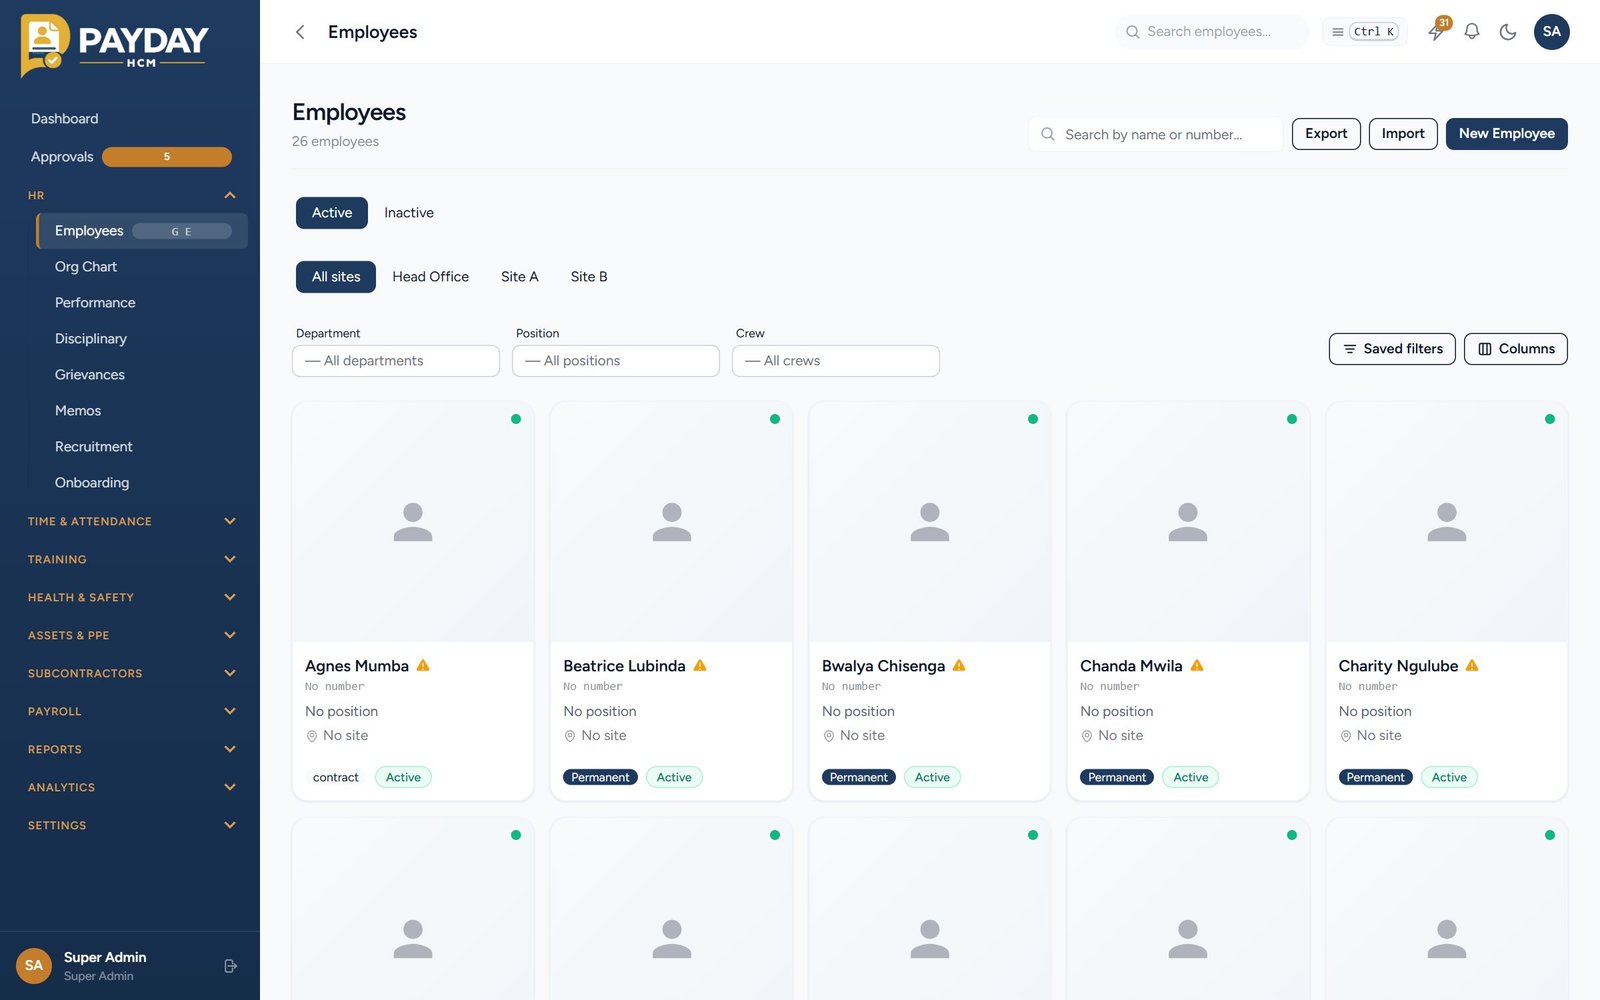Filter by Site B tab
1600x1000 pixels.
point(589,277)
